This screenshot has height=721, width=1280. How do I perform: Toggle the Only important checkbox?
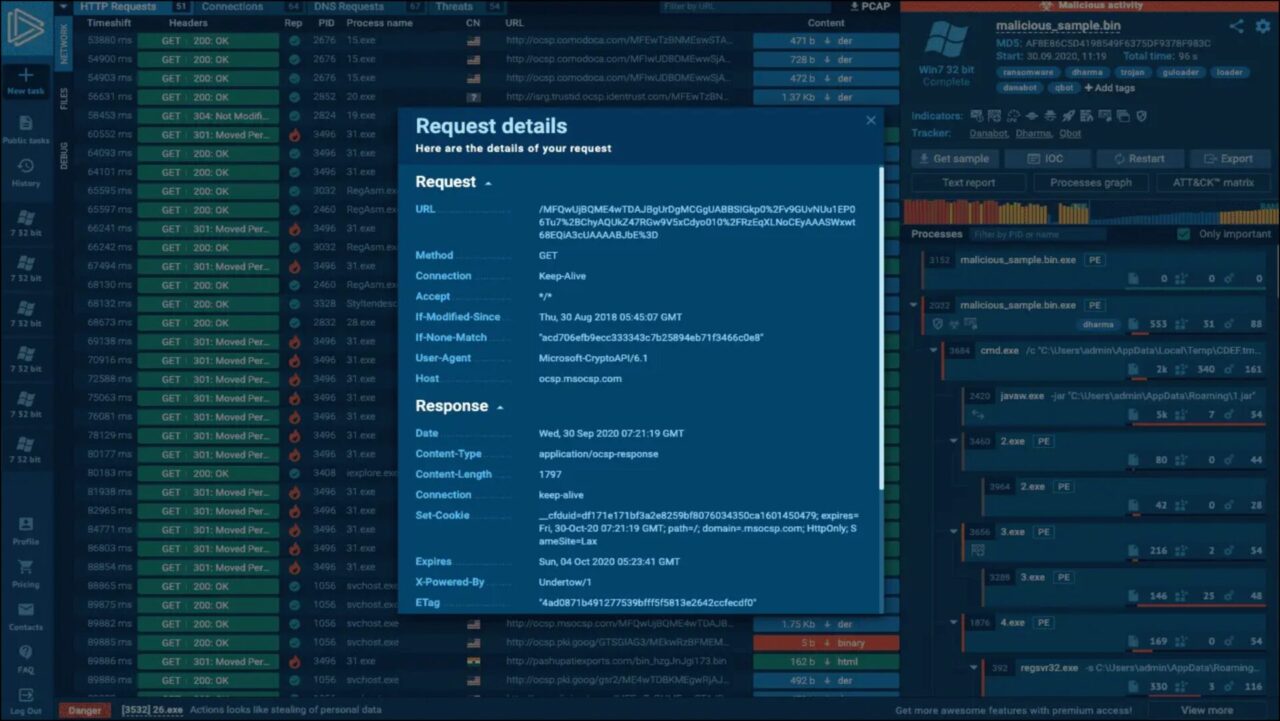(x=1184, y=234)
